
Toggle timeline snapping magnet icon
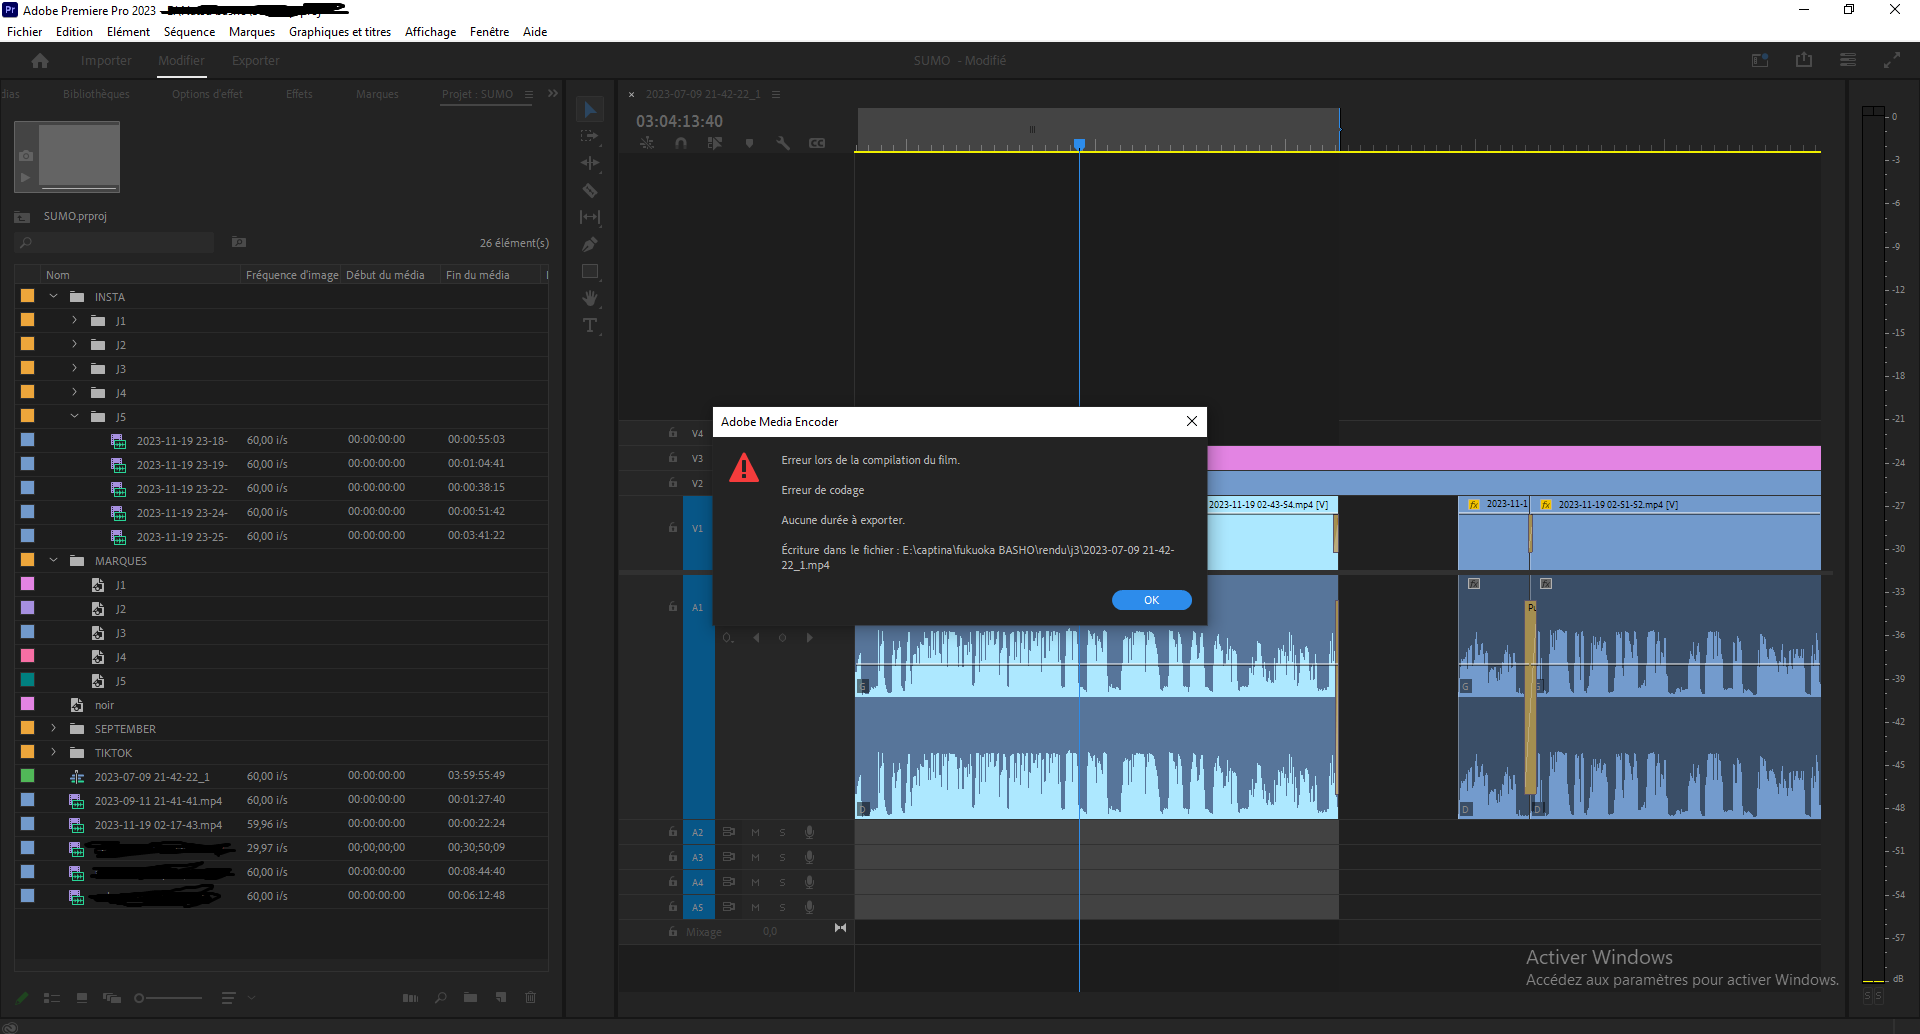(681, 143)
